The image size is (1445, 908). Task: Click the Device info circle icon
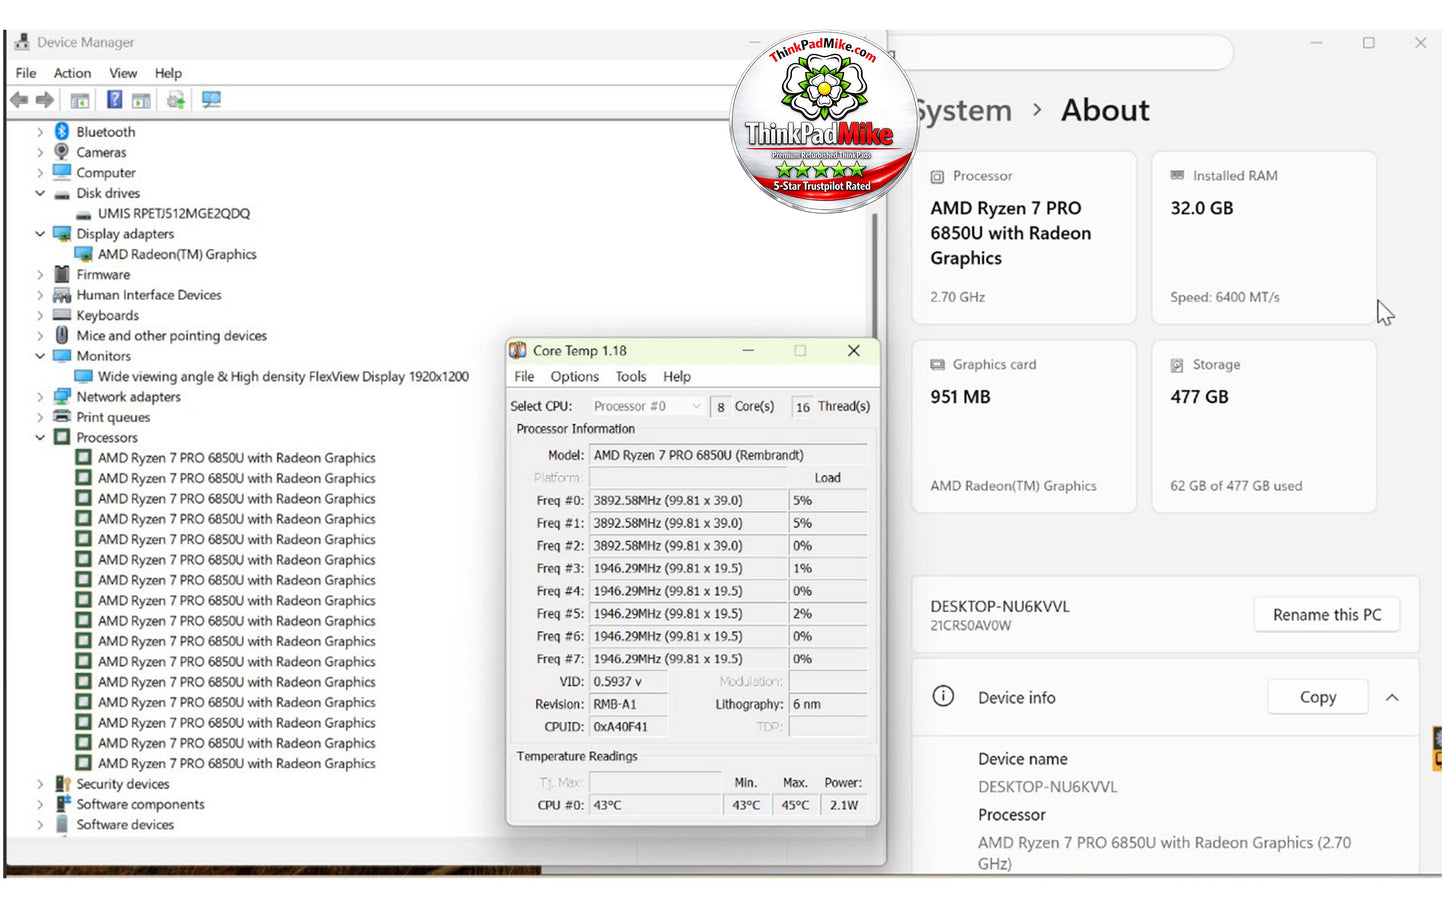coord(943,697)
